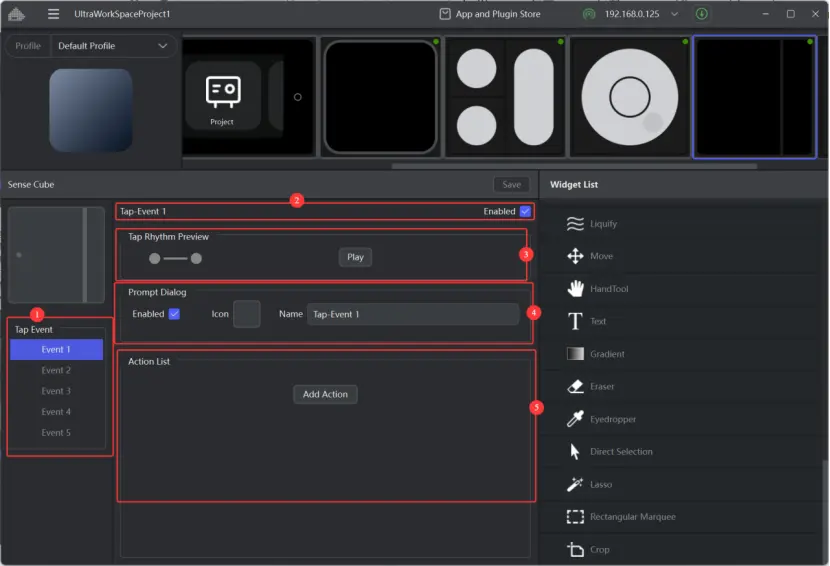The image size is (830, 566).
Task: Click the app logo icon
Action: (16, 14)
